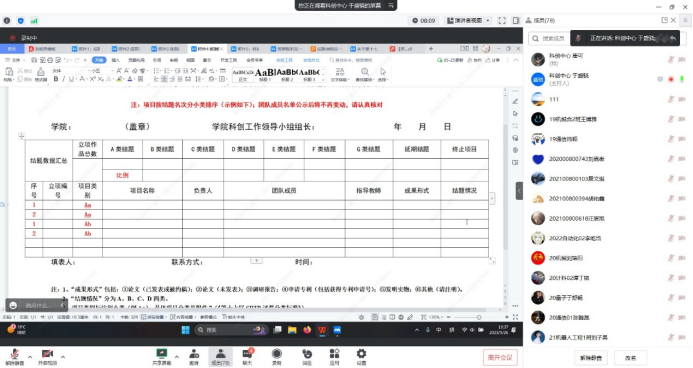The width and height of the screenshot is (693, 368).
Task: Open the meeting settings gear
Action: (362, 357)
